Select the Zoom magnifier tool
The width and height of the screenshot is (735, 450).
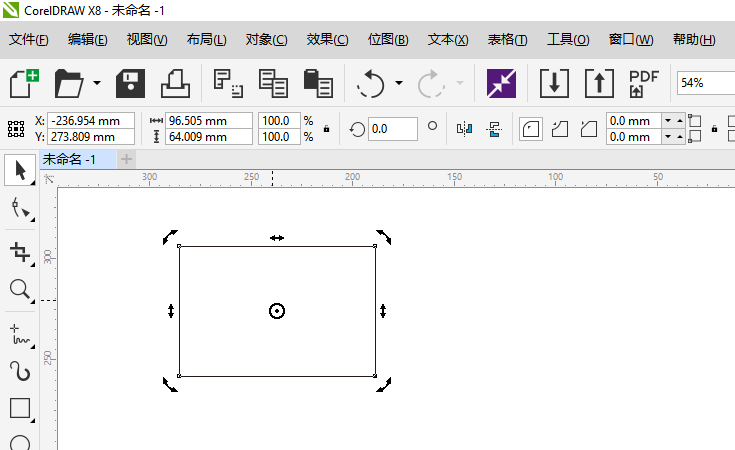point(20,290)
